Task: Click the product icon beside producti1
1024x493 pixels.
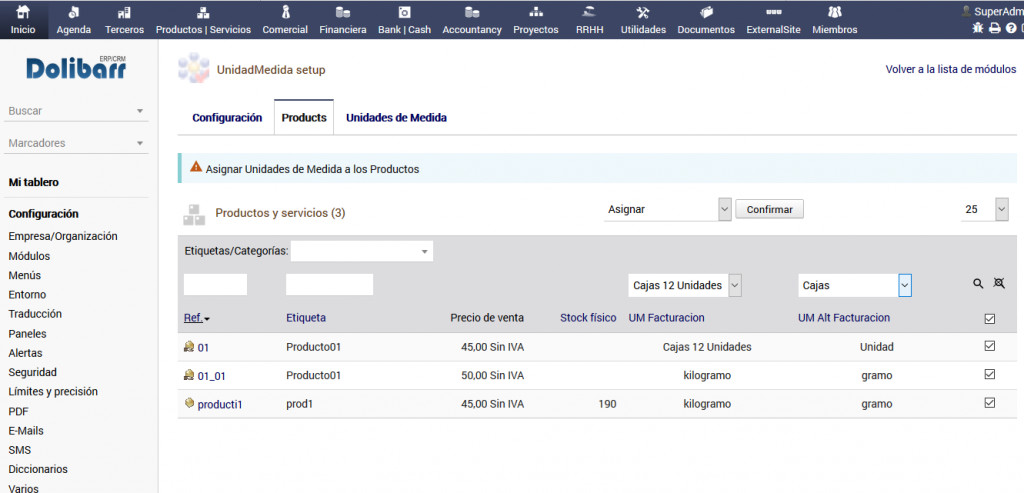Action: [189, 404]
